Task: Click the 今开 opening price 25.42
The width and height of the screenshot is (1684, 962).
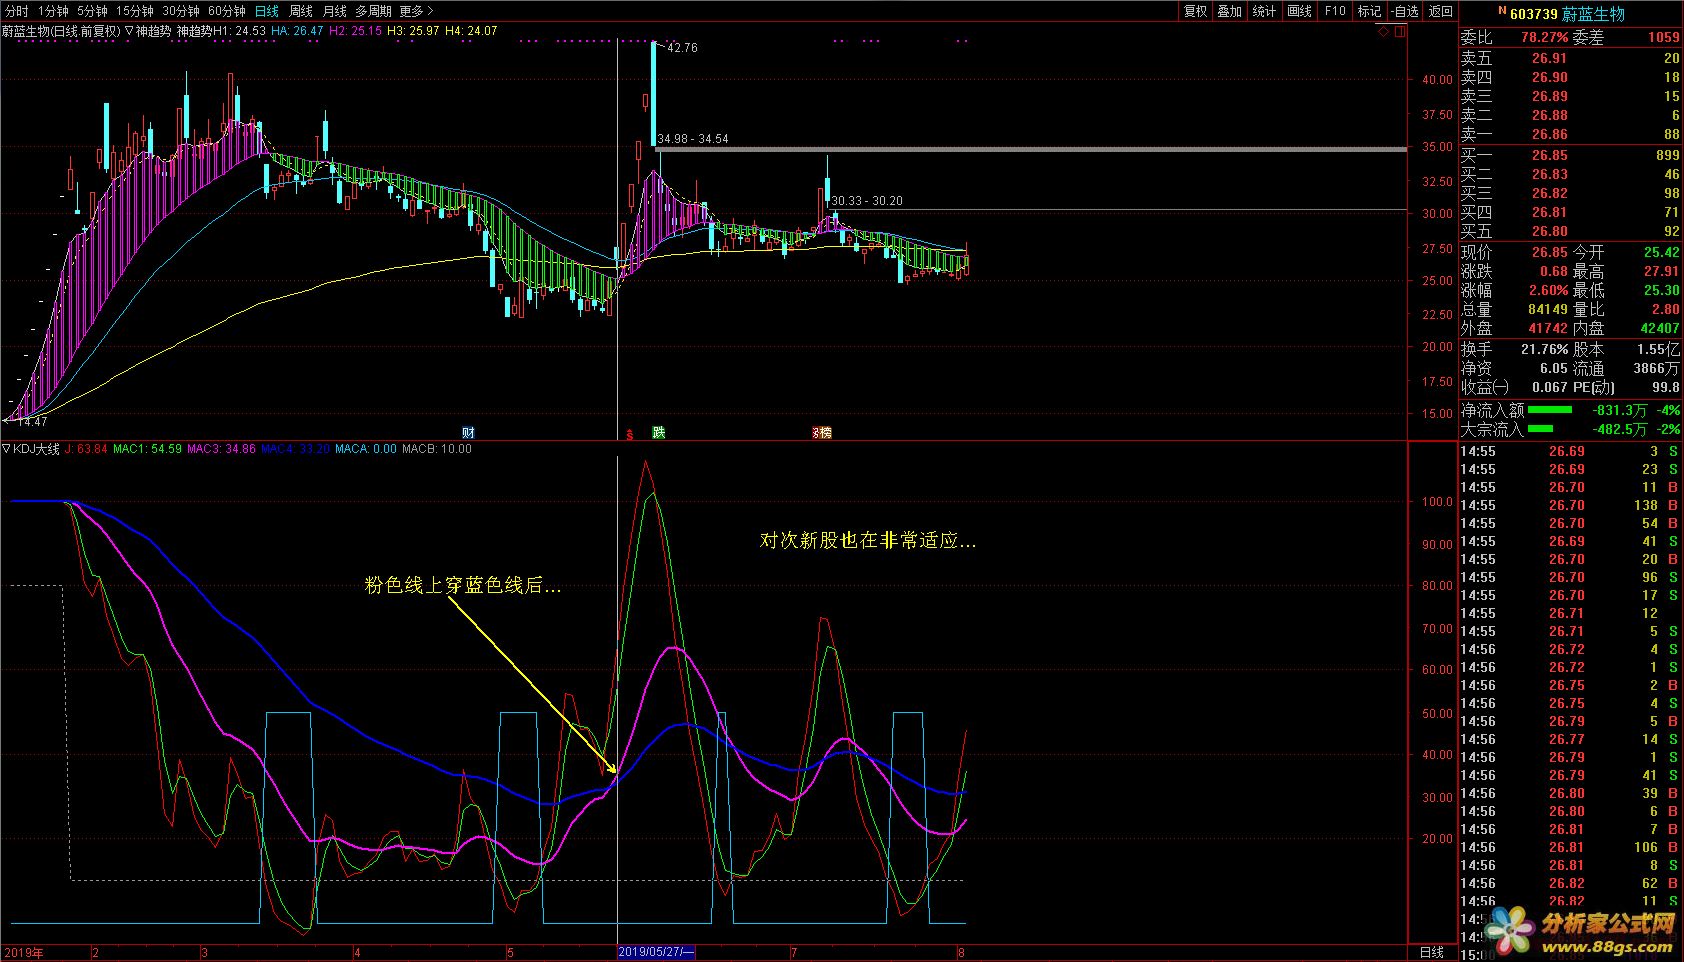Action: 1660,253
